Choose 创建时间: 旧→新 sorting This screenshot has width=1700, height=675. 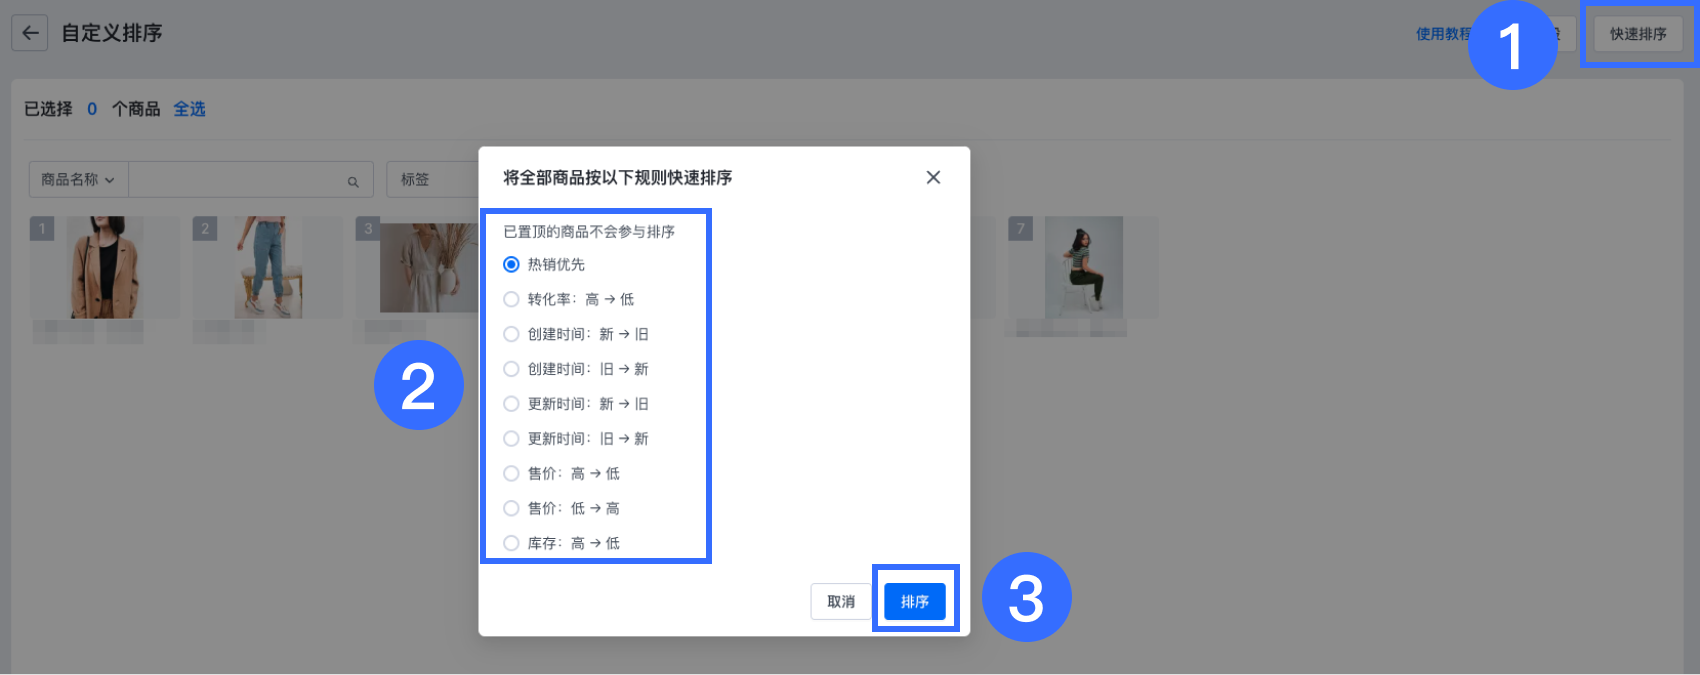tap(511, 369)
